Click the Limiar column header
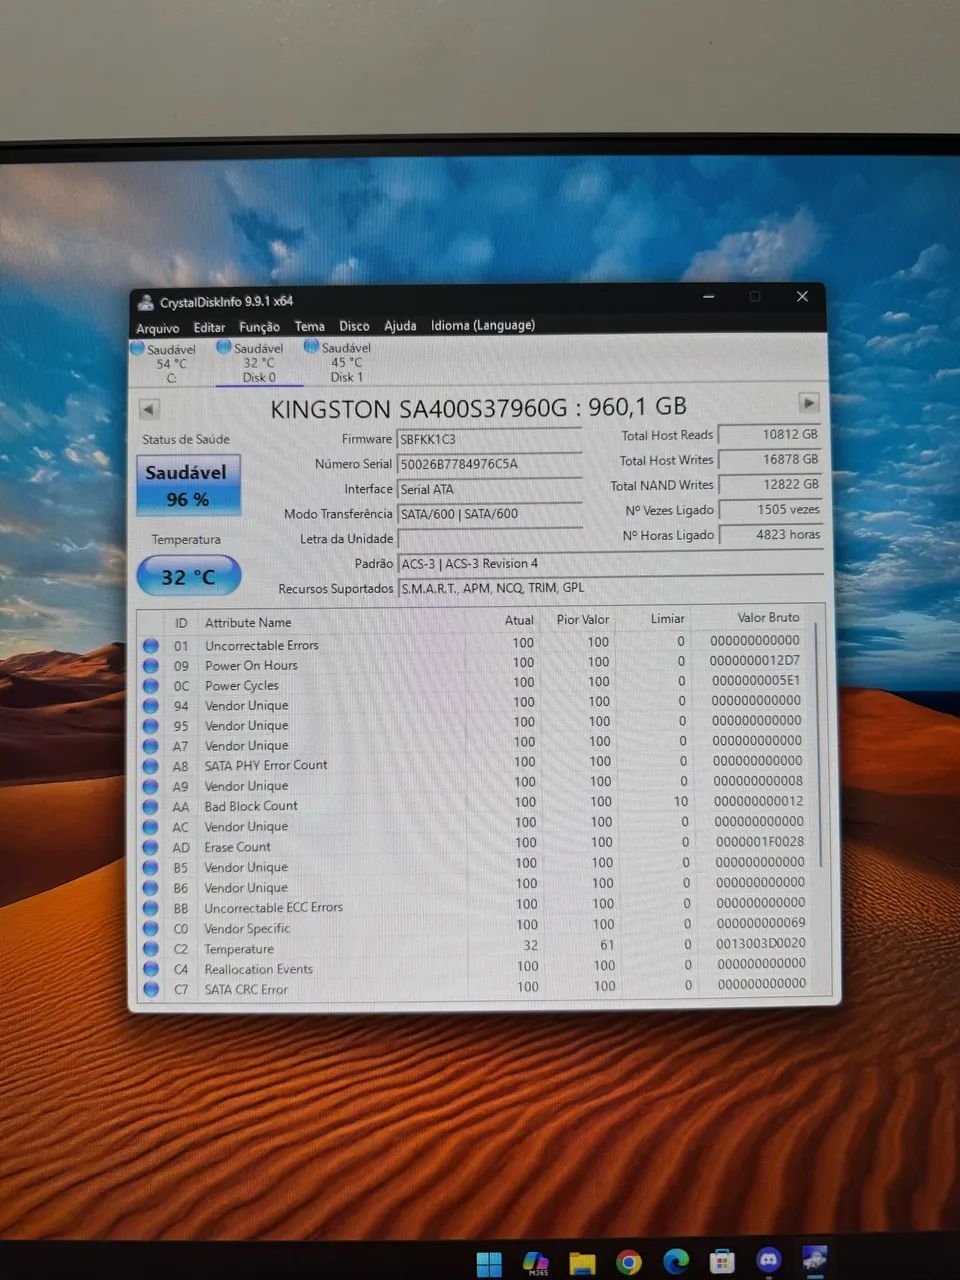The width and height of the screenshot is (960, 1280). (x=667, y=619)
